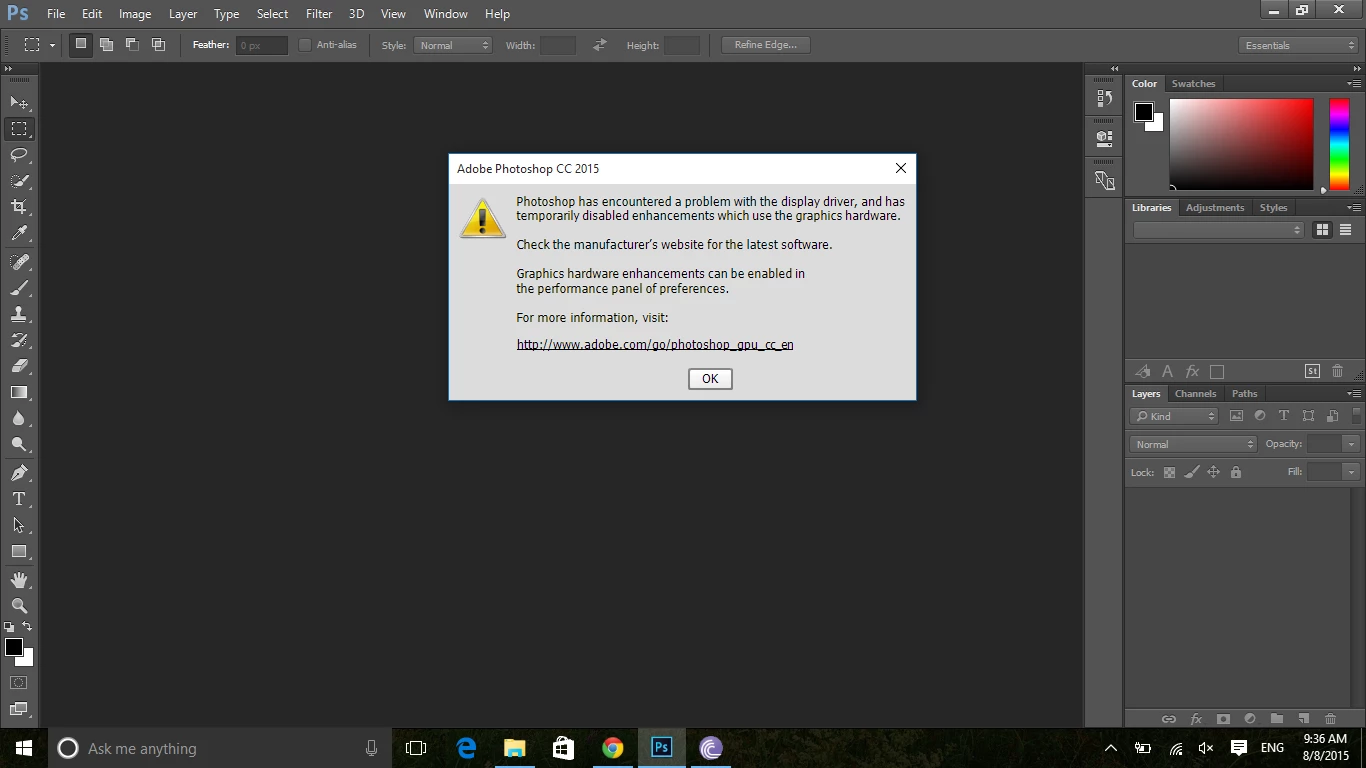Select the Spot Healing Brush tool
This screenshot has width=1366, height=768.
[x=19, y=262]
